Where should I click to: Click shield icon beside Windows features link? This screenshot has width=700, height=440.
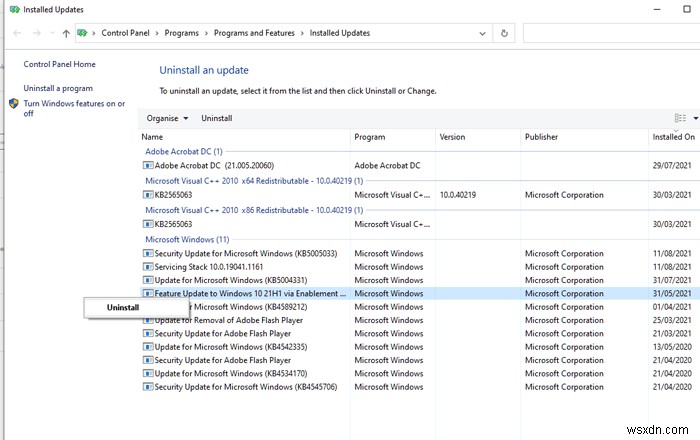14,104
